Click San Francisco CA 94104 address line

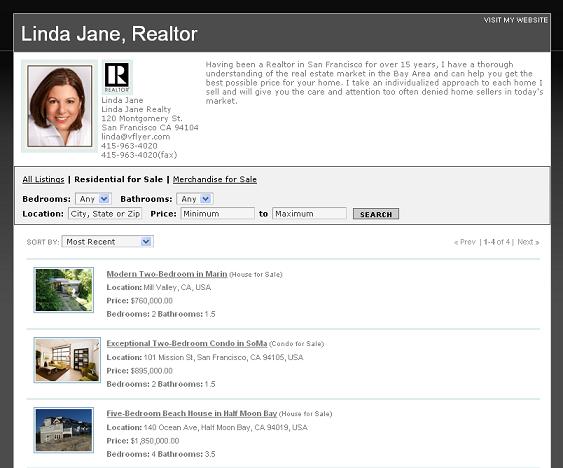150,128
